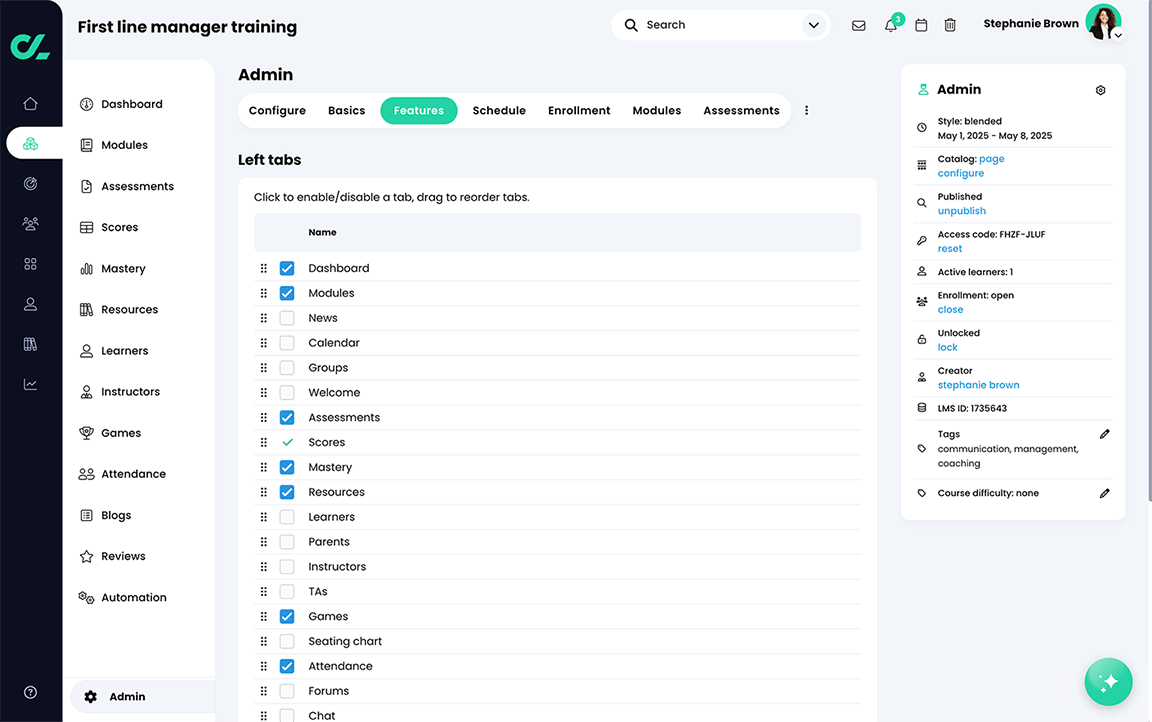
Task: Click the single person icon in left rail
Action: pos(30,303)
